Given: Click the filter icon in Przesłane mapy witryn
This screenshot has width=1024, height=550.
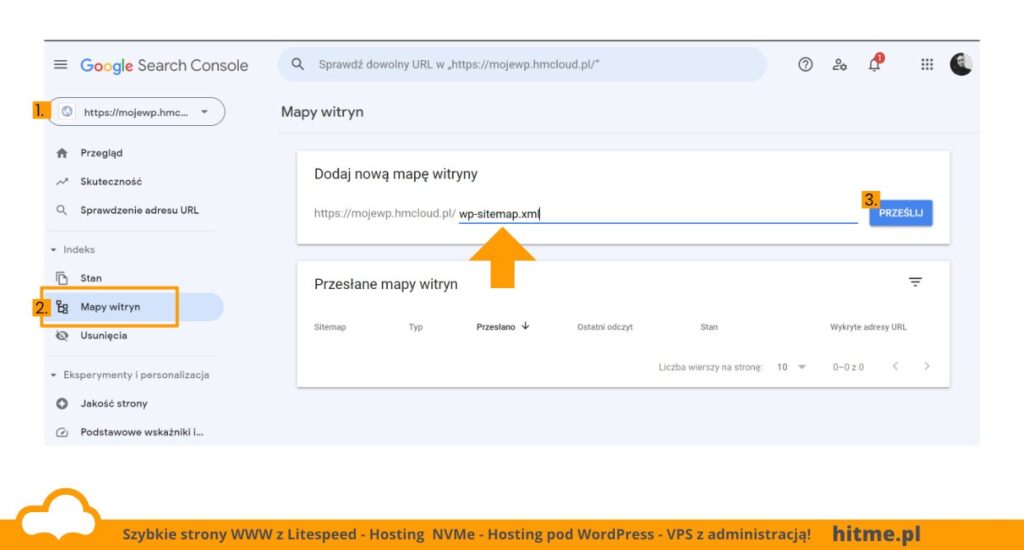Looking at the screenshot, I should 915,282.
